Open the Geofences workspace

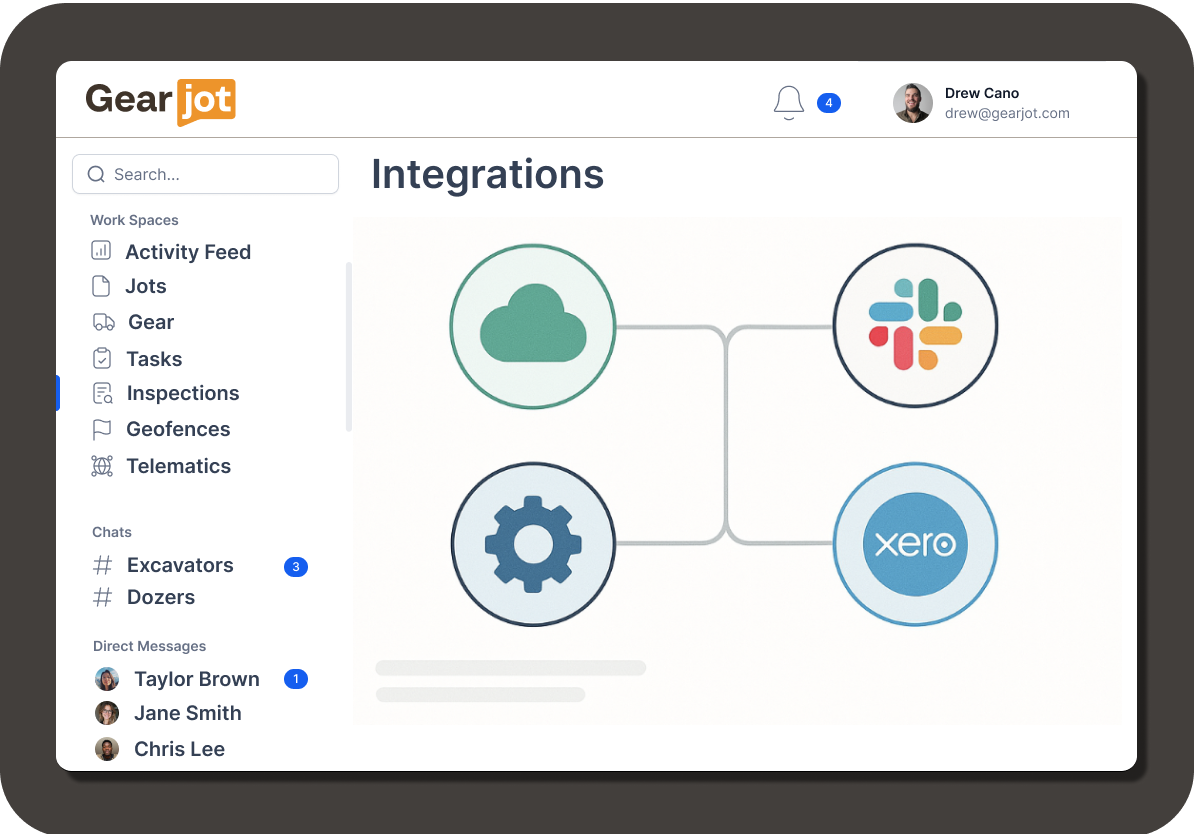[x=178, y=430]
